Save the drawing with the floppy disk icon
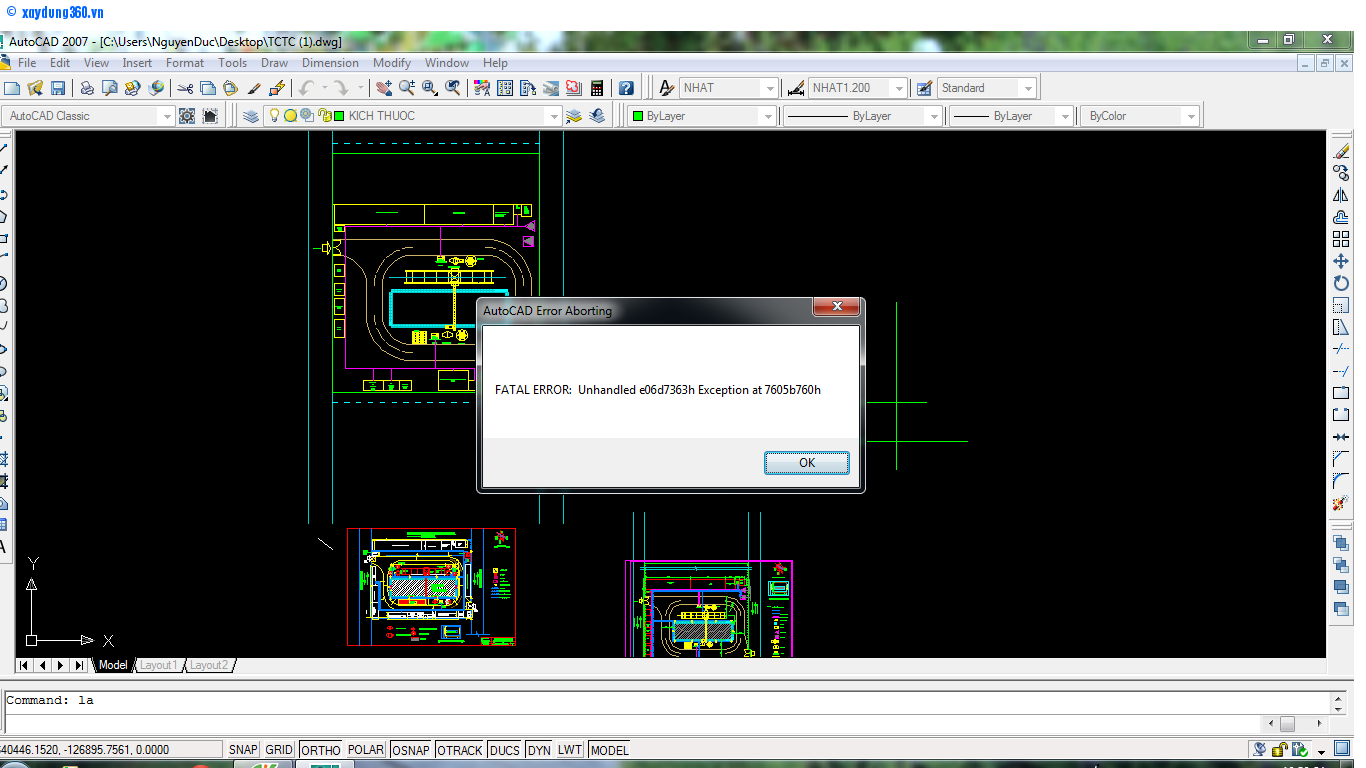Image resolution: width=1366 pixels, height=768 pixels. (x=58, y=88)
